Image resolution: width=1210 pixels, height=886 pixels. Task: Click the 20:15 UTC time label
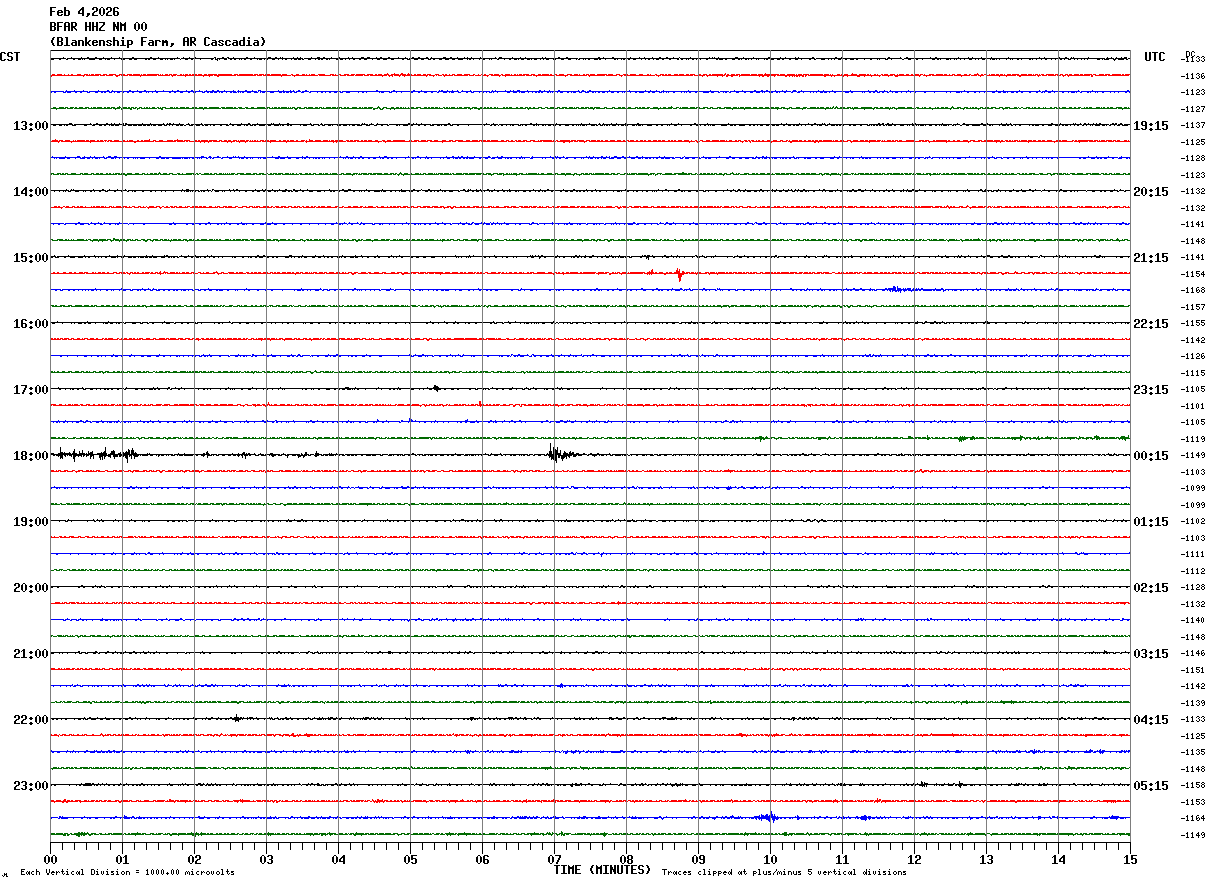pos(1151,191)
